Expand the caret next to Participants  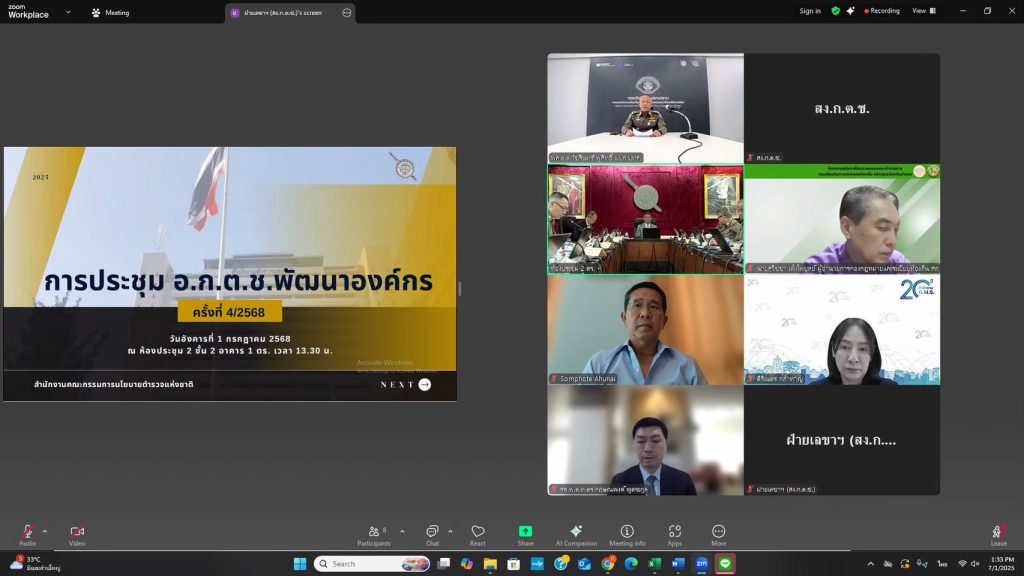[x=402, y=531]
